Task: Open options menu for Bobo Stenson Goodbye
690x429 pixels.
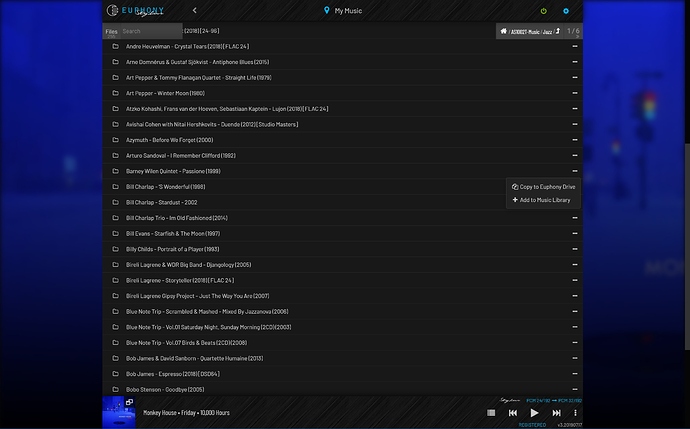Action: point(575,389)
